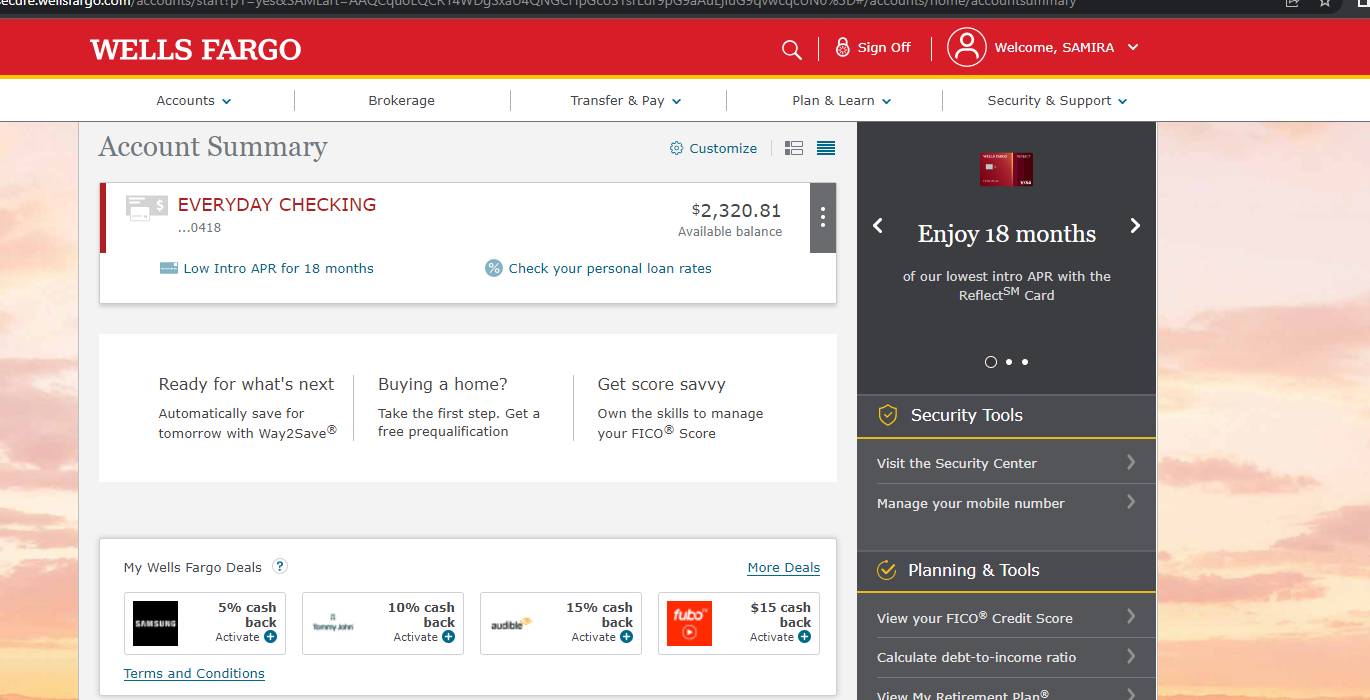1370x700 pixels.
Task: Click the browser bookmark star icon
Action: pyautogui.click(x=1325, y=3)
